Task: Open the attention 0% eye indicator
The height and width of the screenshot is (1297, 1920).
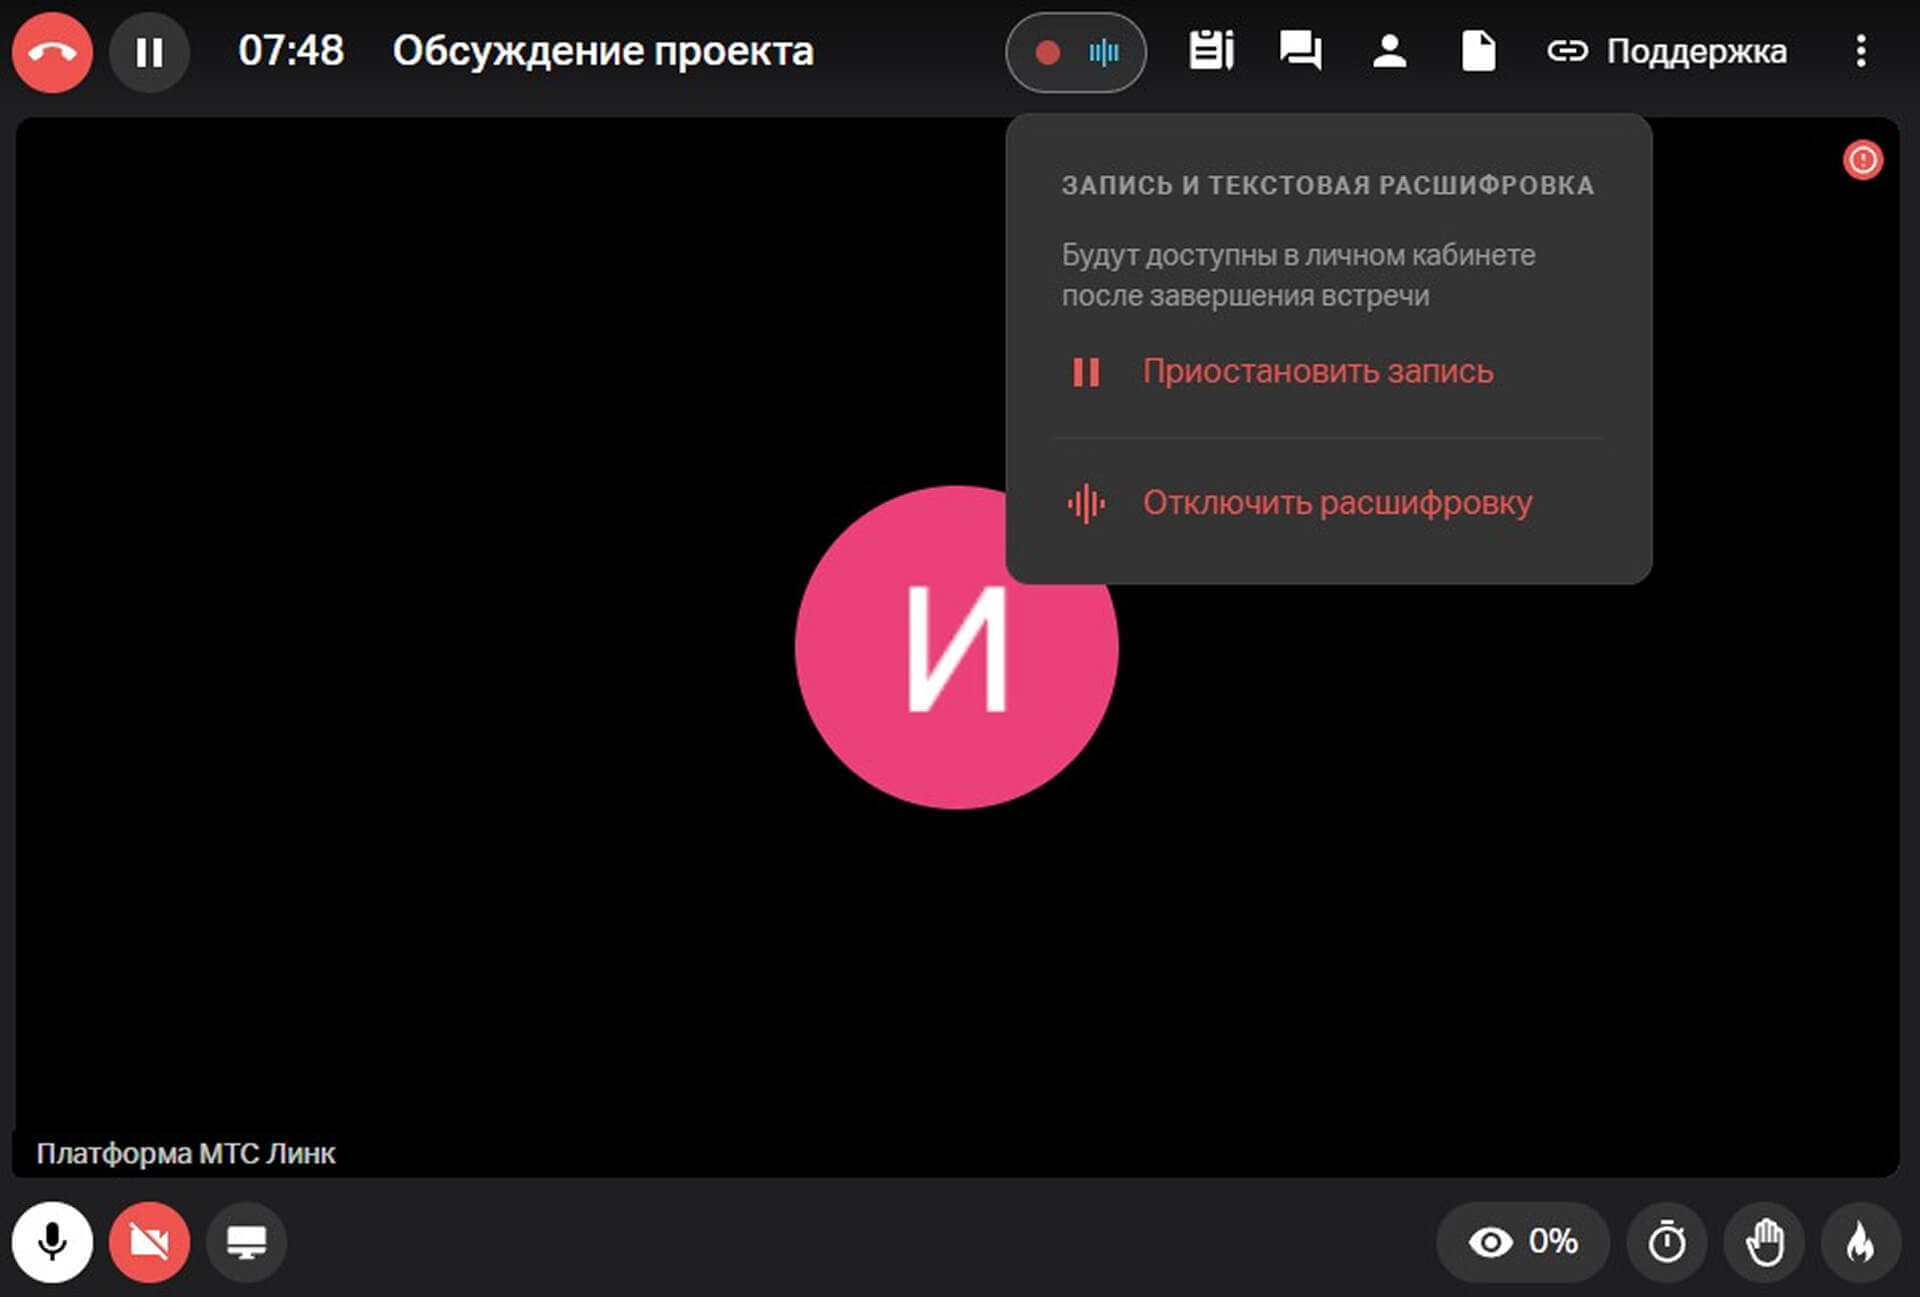Action: tap(1522, 1242)
